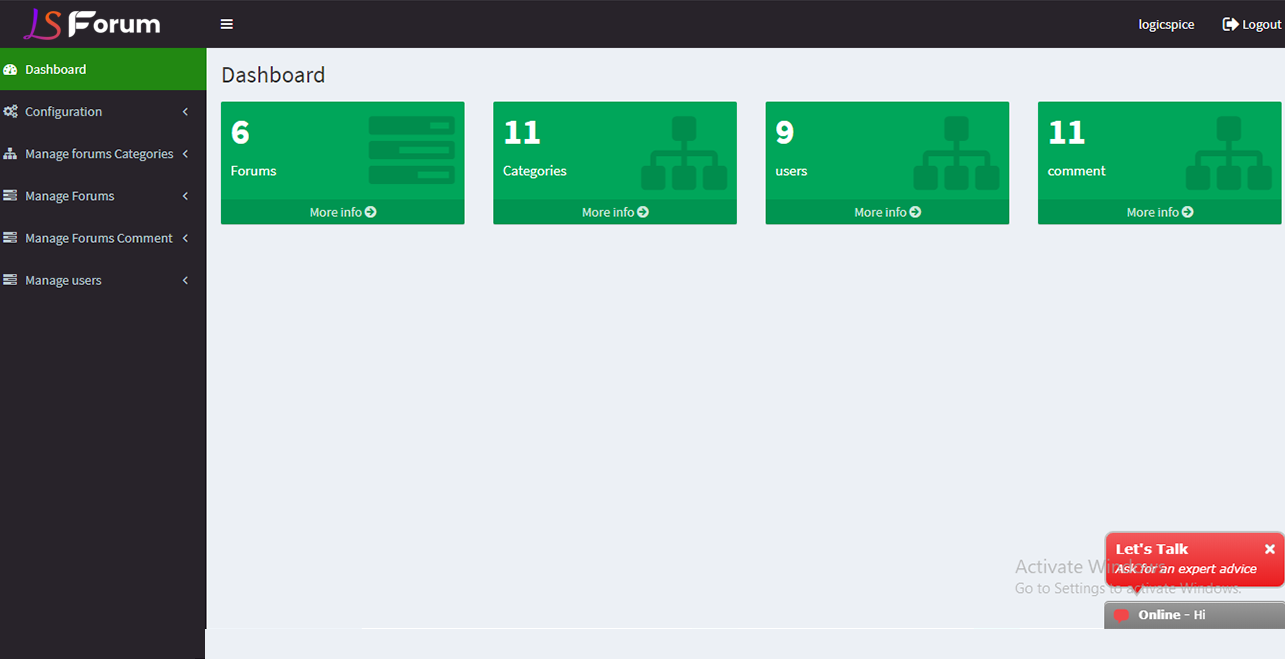Click the arrow icon in users More info
Image resolution: width=1285 pixels, height=659 pixels.
click(915, 212)
